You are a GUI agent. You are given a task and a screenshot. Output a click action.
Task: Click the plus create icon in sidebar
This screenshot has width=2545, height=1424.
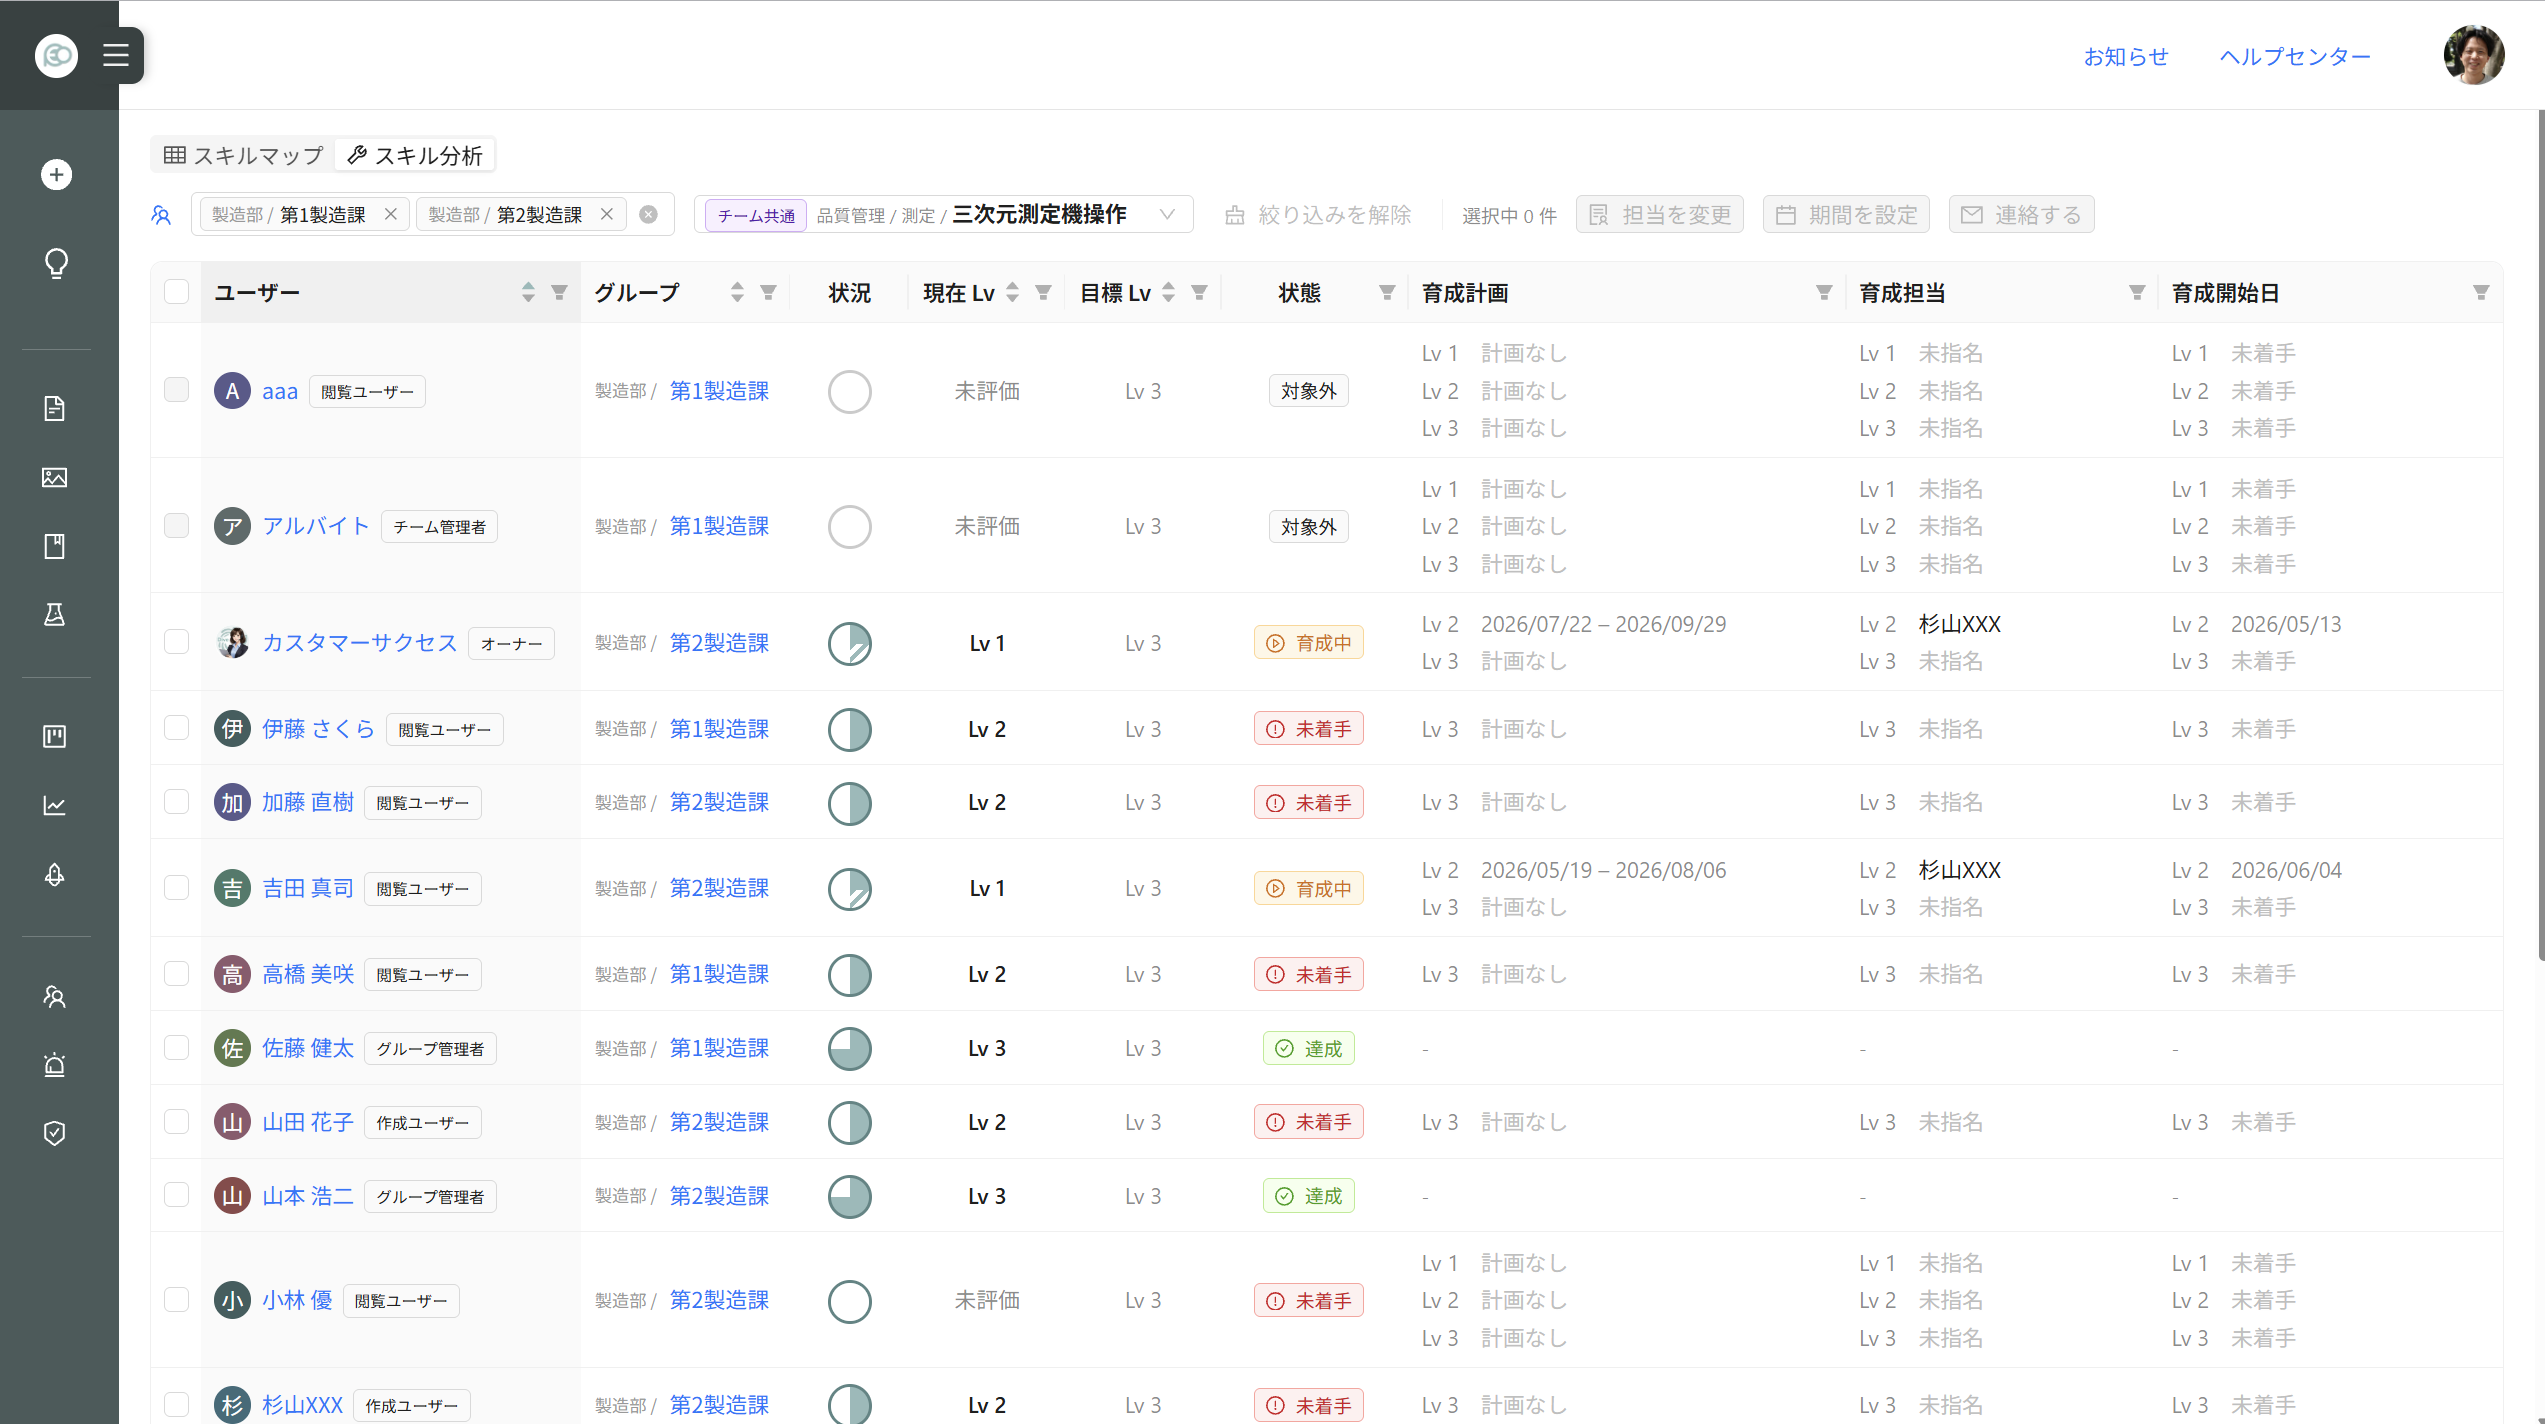(x=56, y=175)
